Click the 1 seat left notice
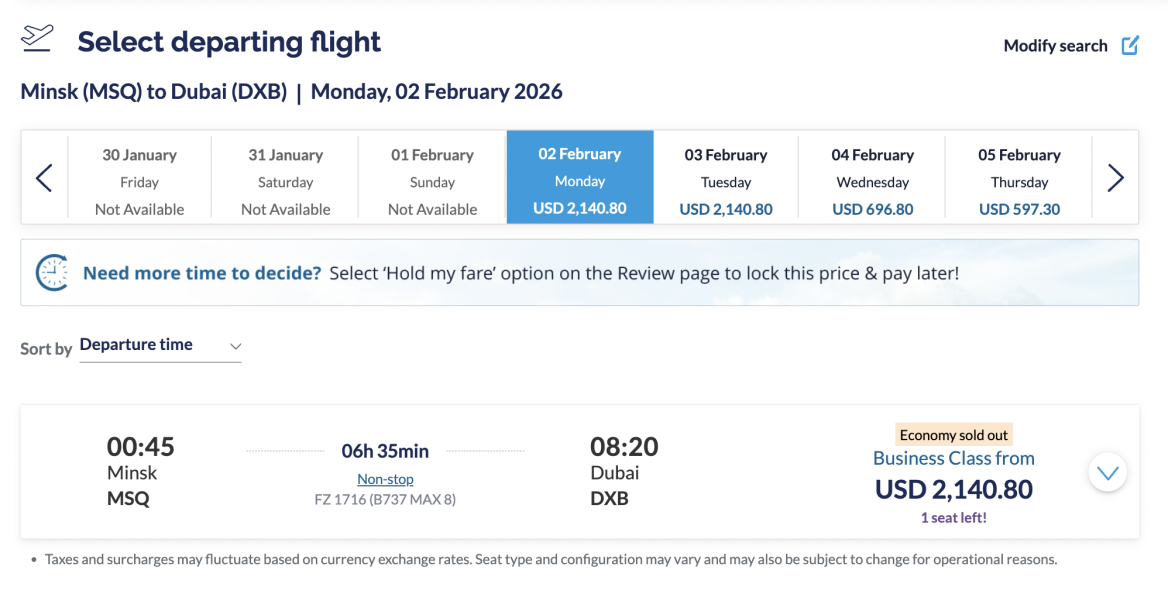This screenshot has height=597, width=1168. coord(953,517)
